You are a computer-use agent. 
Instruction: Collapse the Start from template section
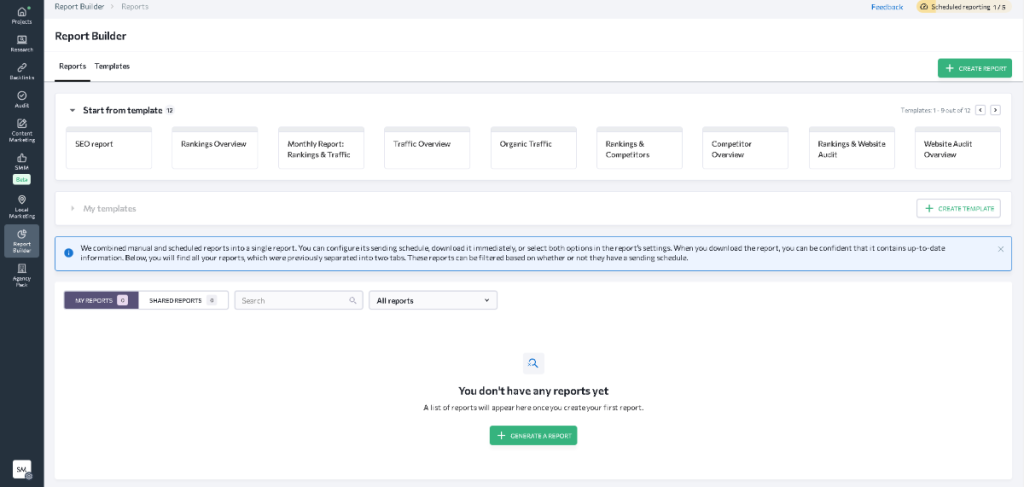click(x=72, y=110)
